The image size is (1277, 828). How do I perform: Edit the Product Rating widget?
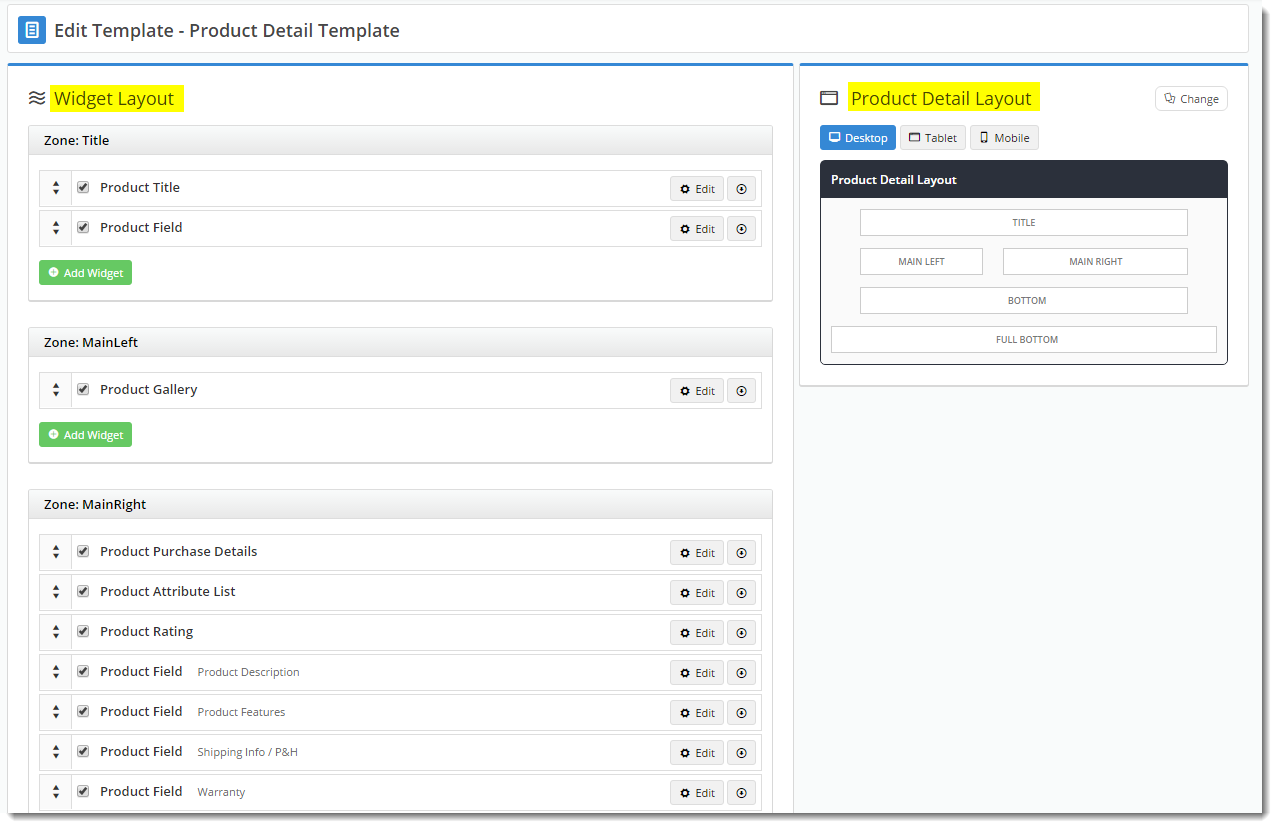(697, 633)
